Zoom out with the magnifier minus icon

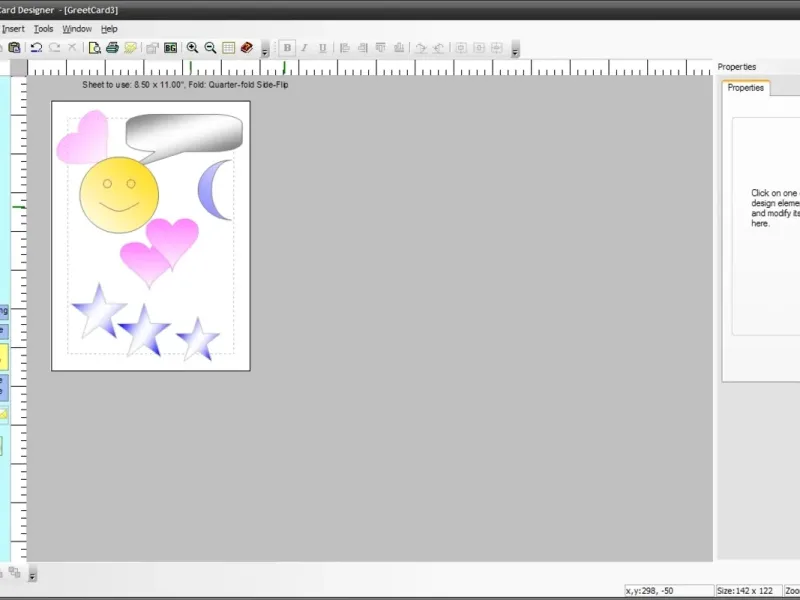(210, 47)
